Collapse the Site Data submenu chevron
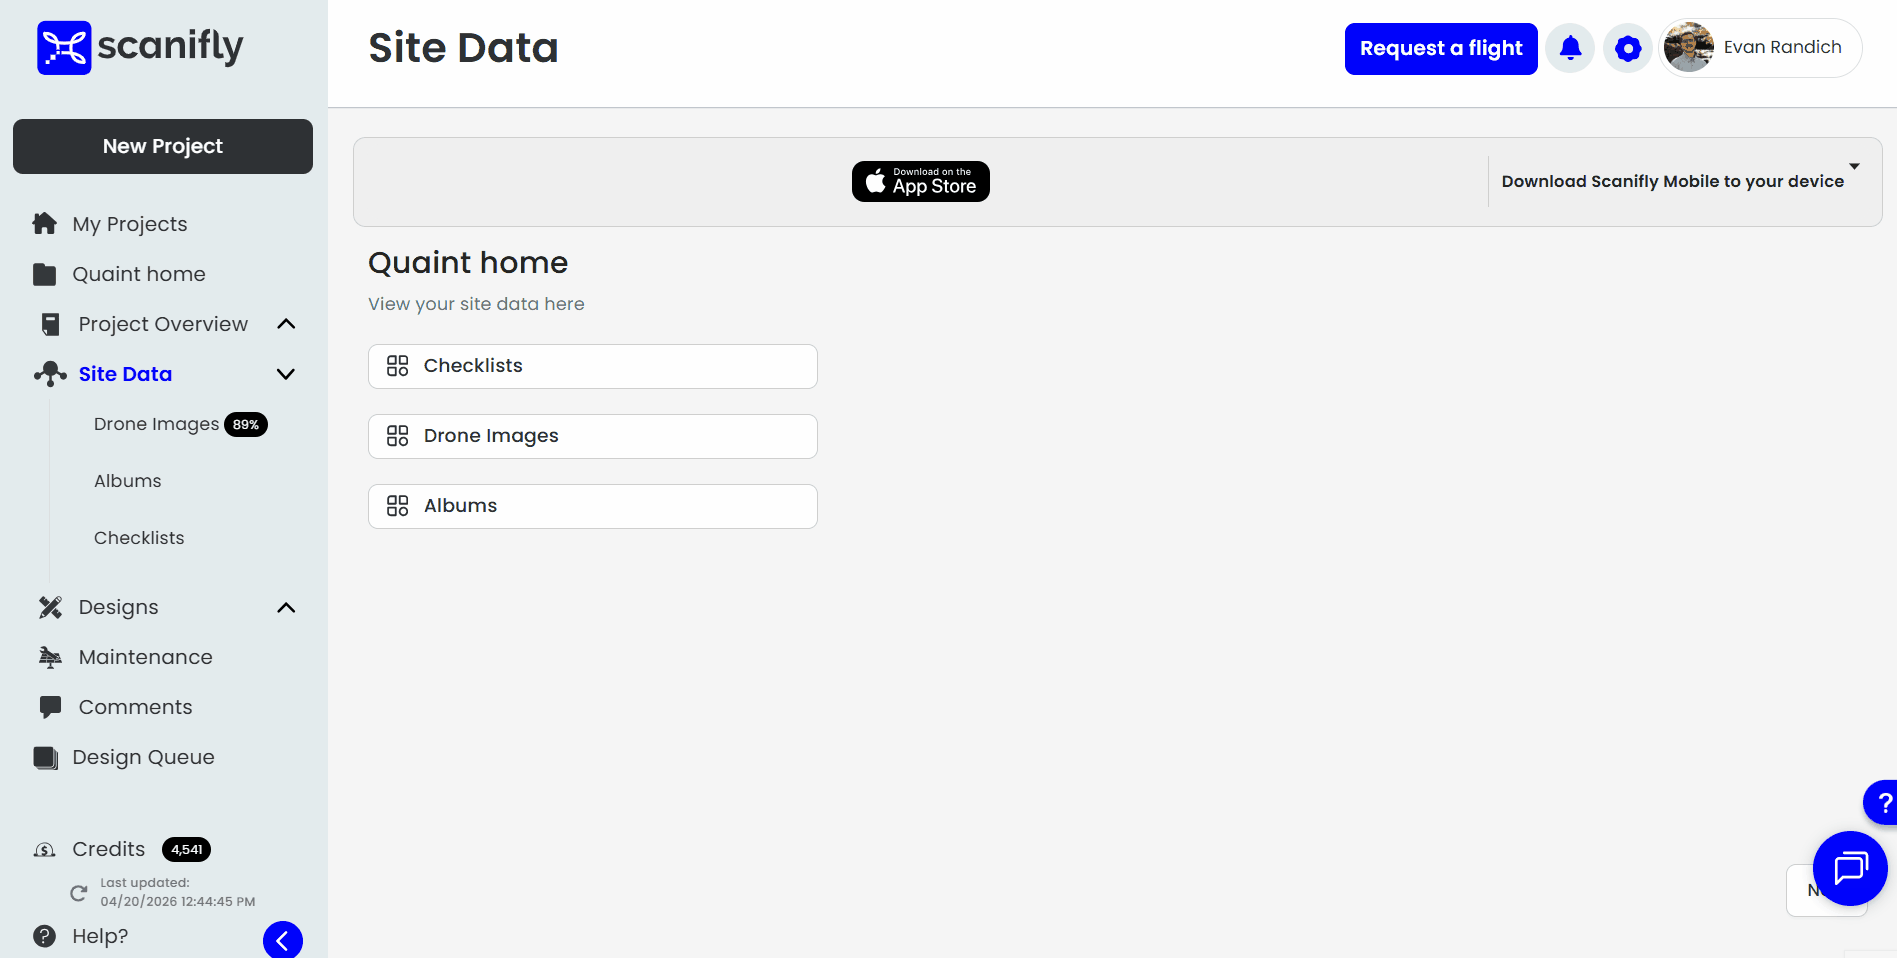 click(286, 374)
